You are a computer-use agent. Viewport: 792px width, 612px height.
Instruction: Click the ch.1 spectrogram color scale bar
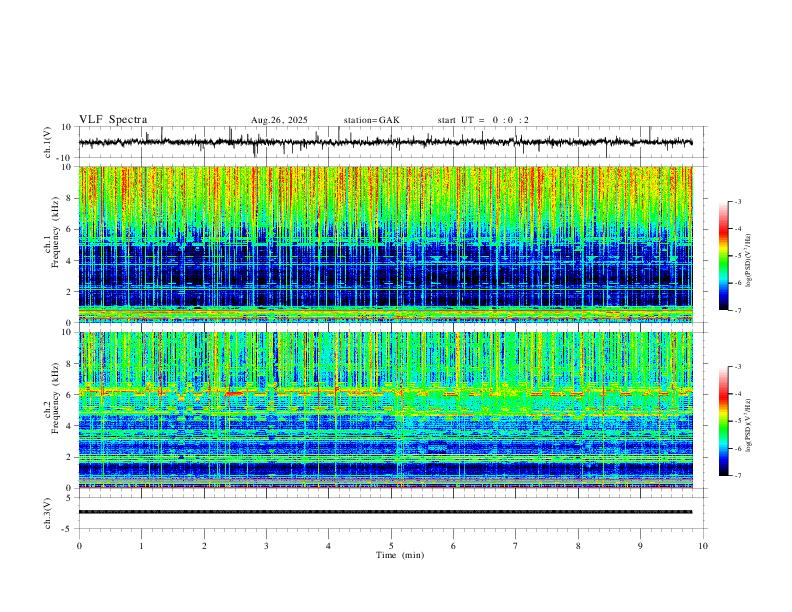coord(724,256)
